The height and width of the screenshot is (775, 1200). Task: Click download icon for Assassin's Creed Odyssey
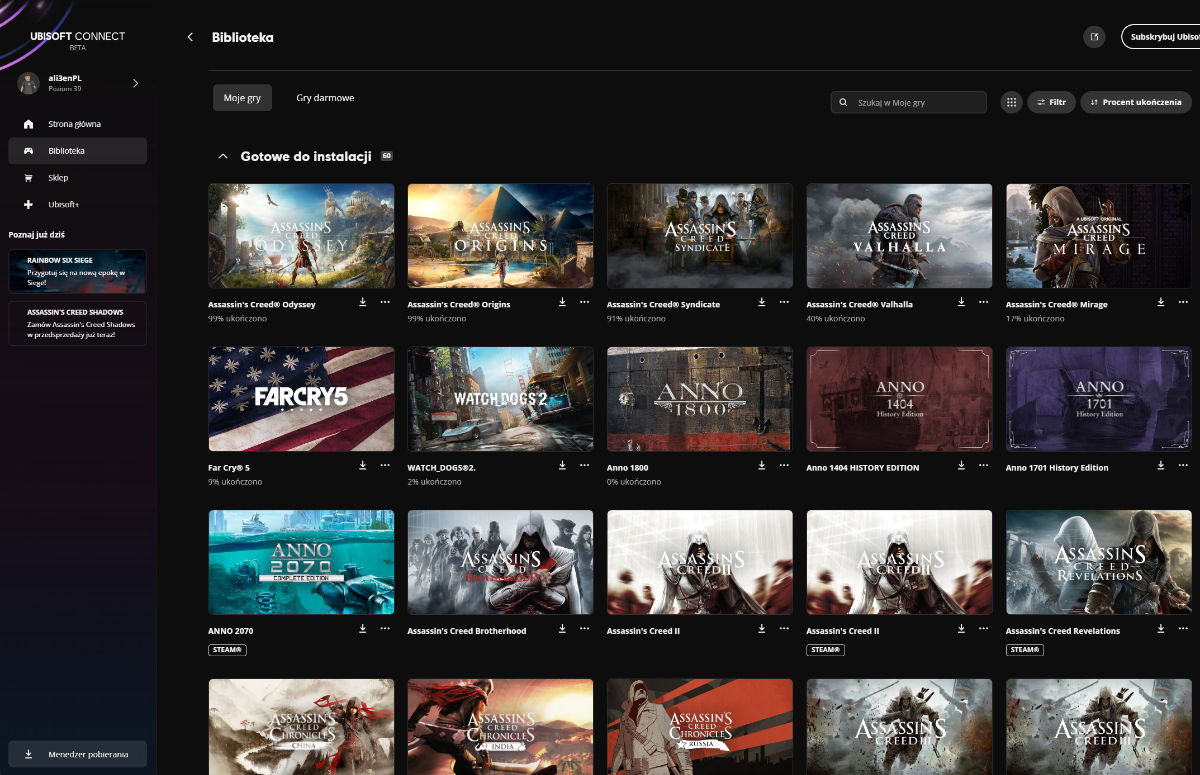pos(362,301)
